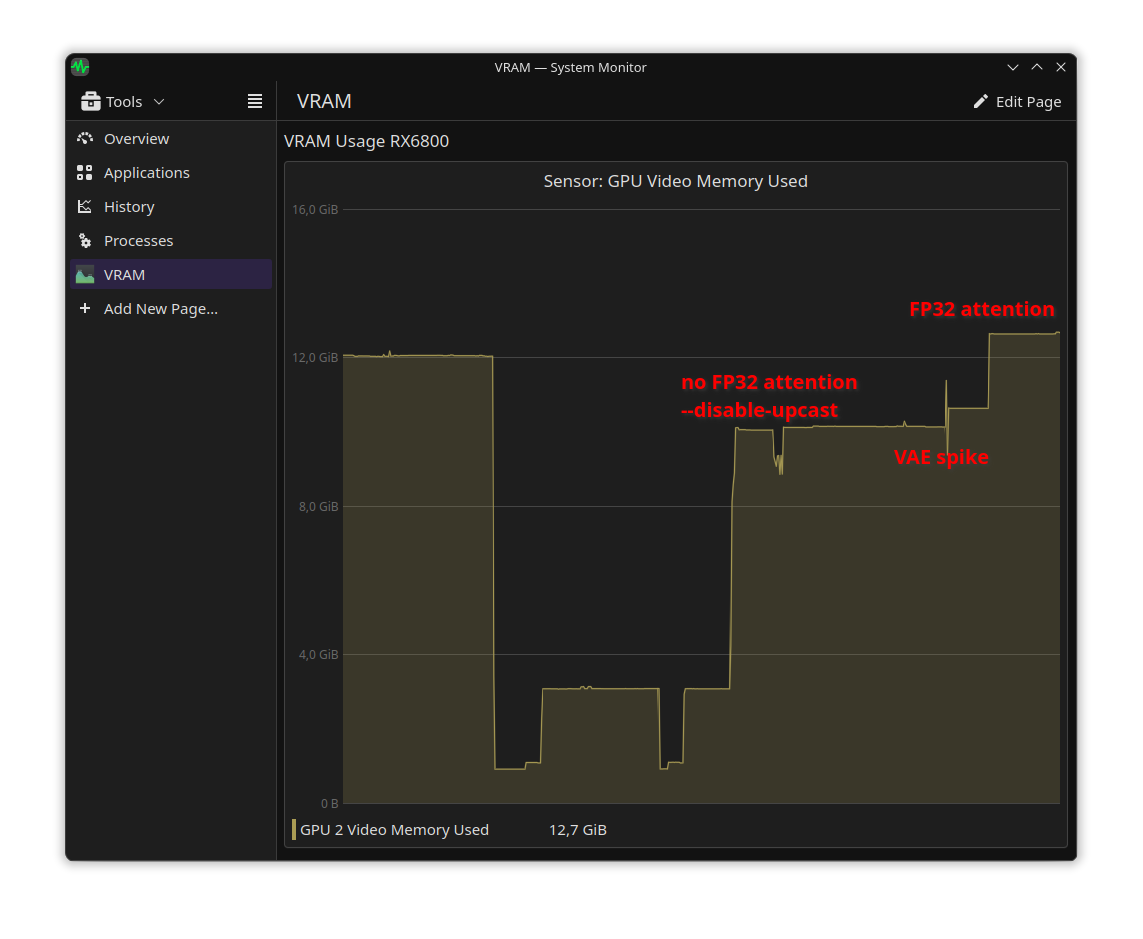Select the Applications grid icon
This screenshot has width=1143, height=939.
click(85, 172)
